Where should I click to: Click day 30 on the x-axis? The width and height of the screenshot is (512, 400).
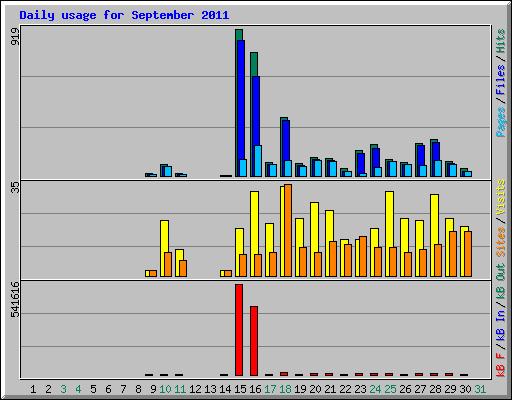pos(465,389)
